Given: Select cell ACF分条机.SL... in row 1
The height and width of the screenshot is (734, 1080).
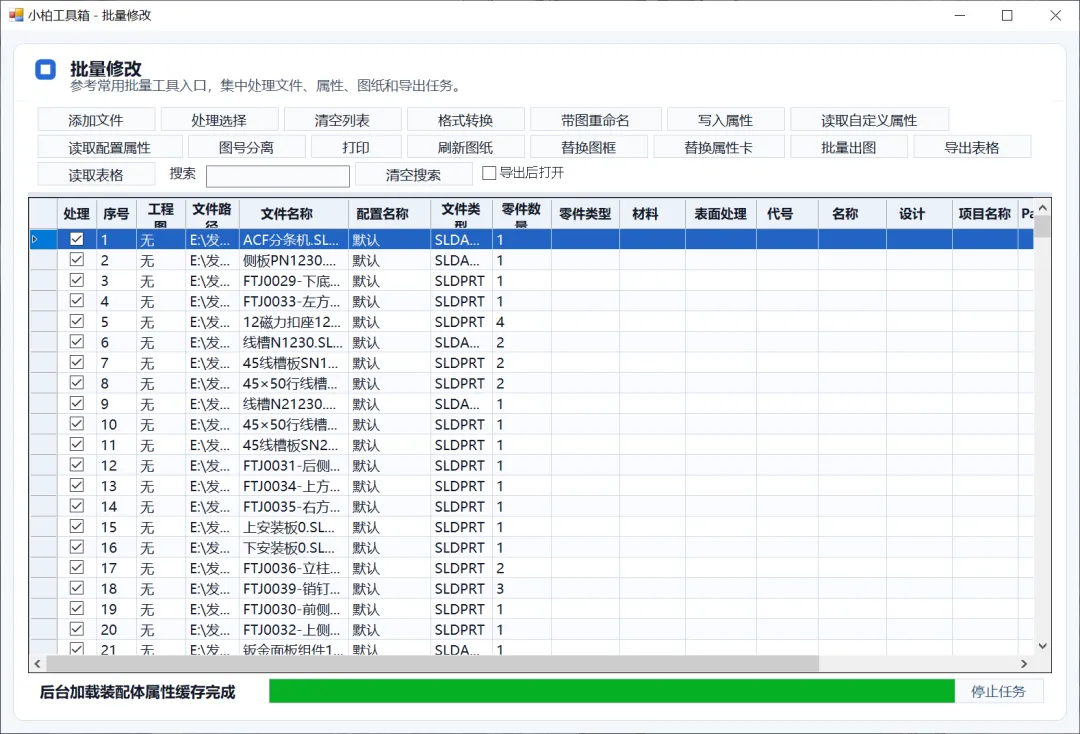Looking at the screenshot, I should point(294,240).
